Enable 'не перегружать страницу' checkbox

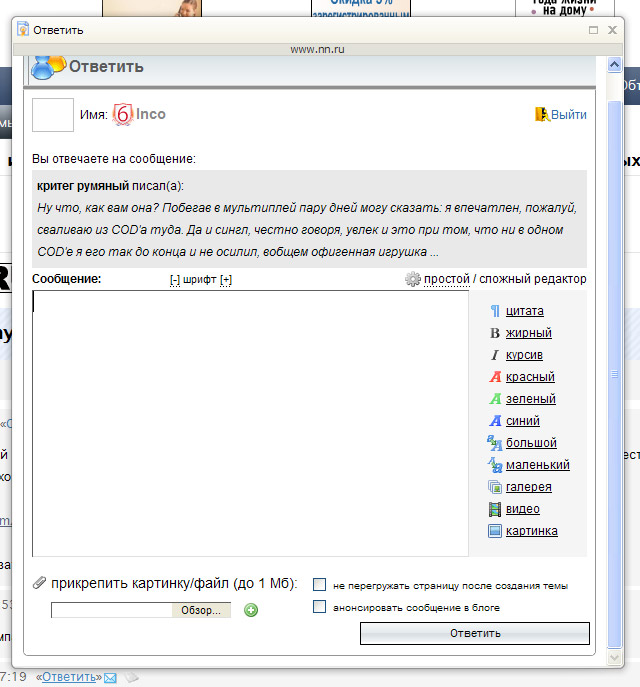click(320, 585)
